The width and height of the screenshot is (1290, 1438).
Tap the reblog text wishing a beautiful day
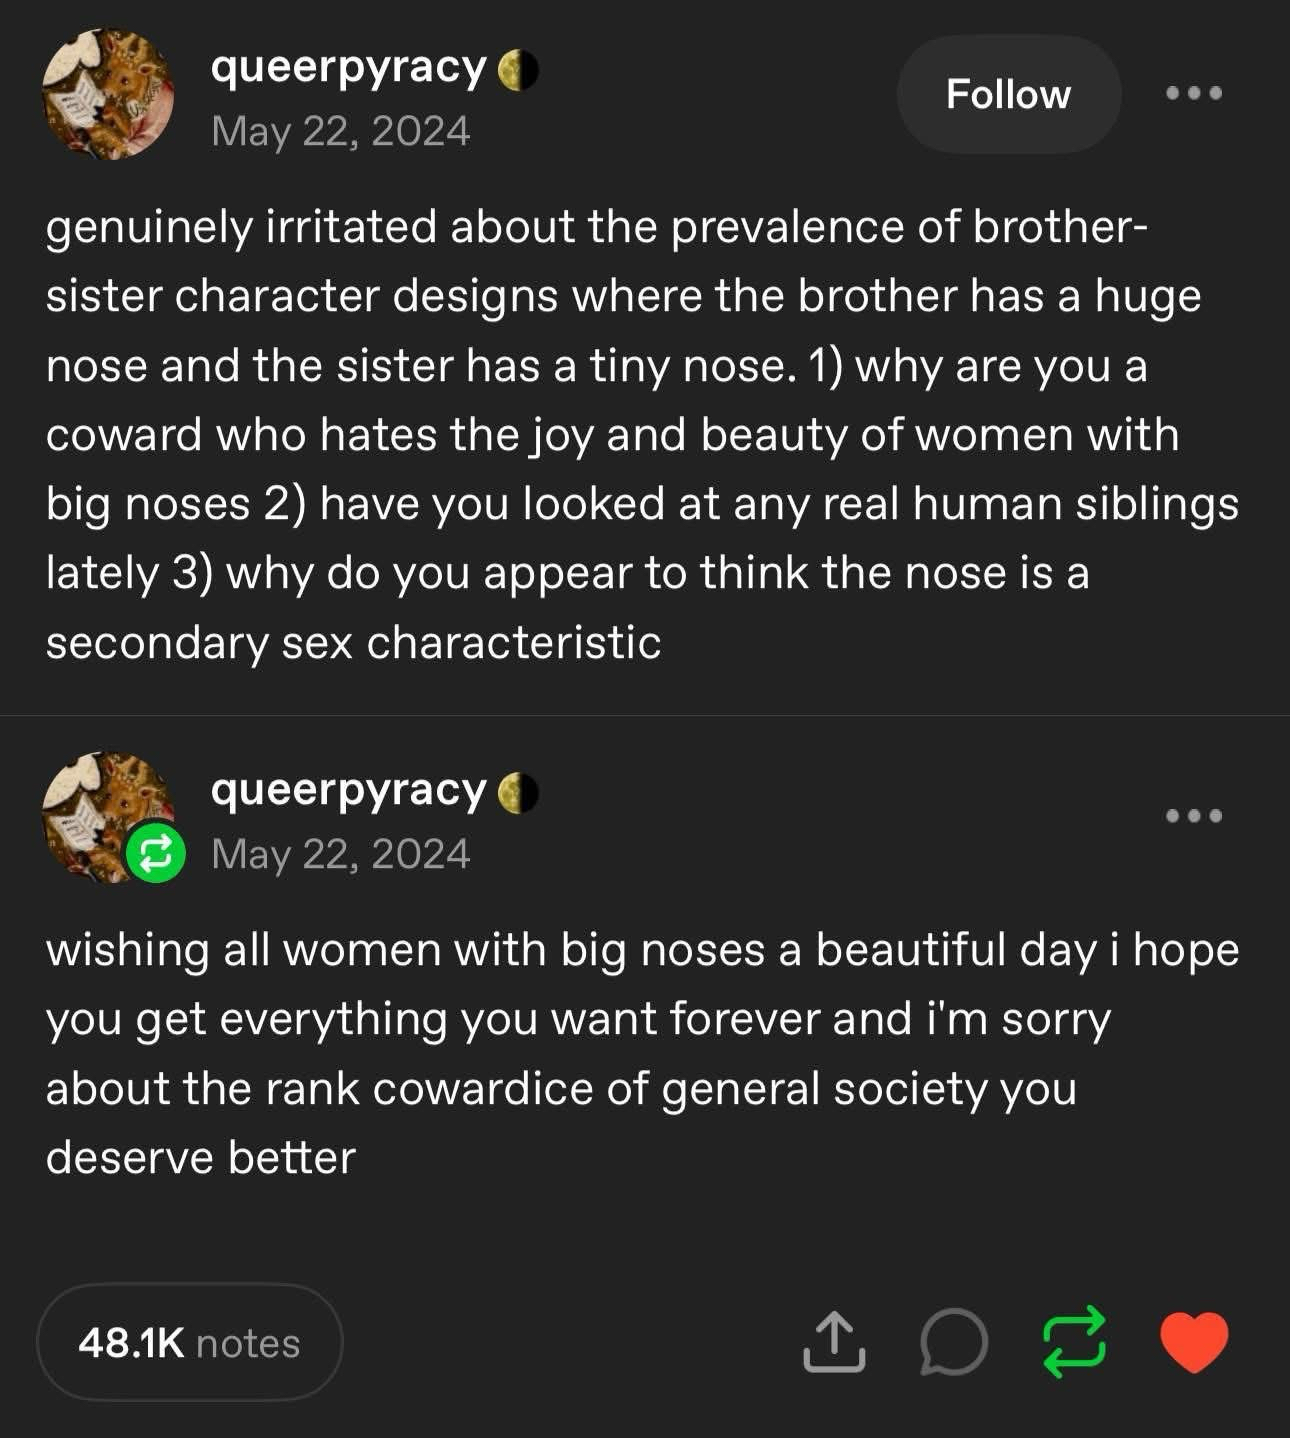640,1053
